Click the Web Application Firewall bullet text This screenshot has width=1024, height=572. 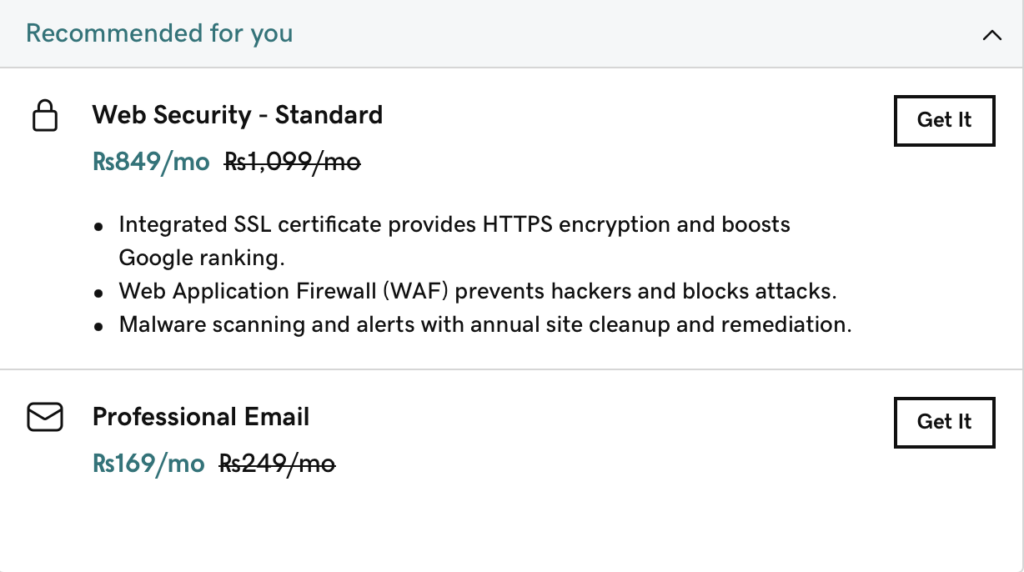(x=477, y=291)
